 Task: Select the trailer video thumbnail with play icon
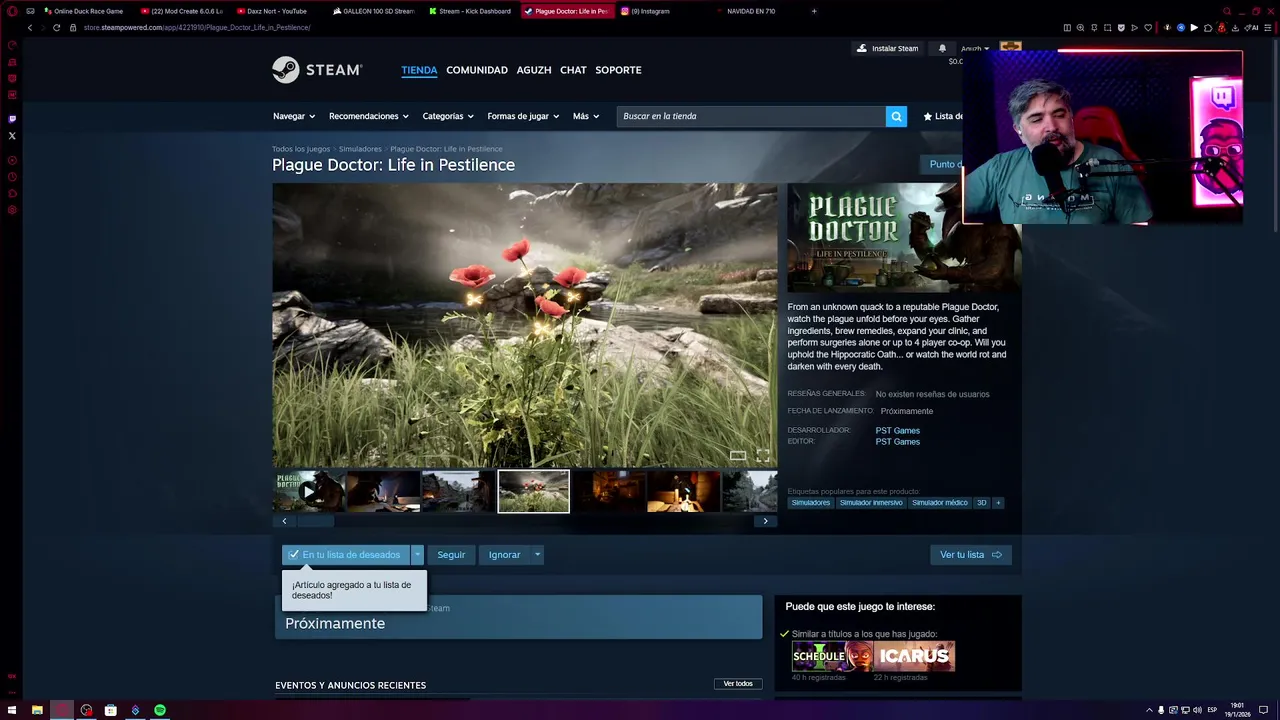309,491
